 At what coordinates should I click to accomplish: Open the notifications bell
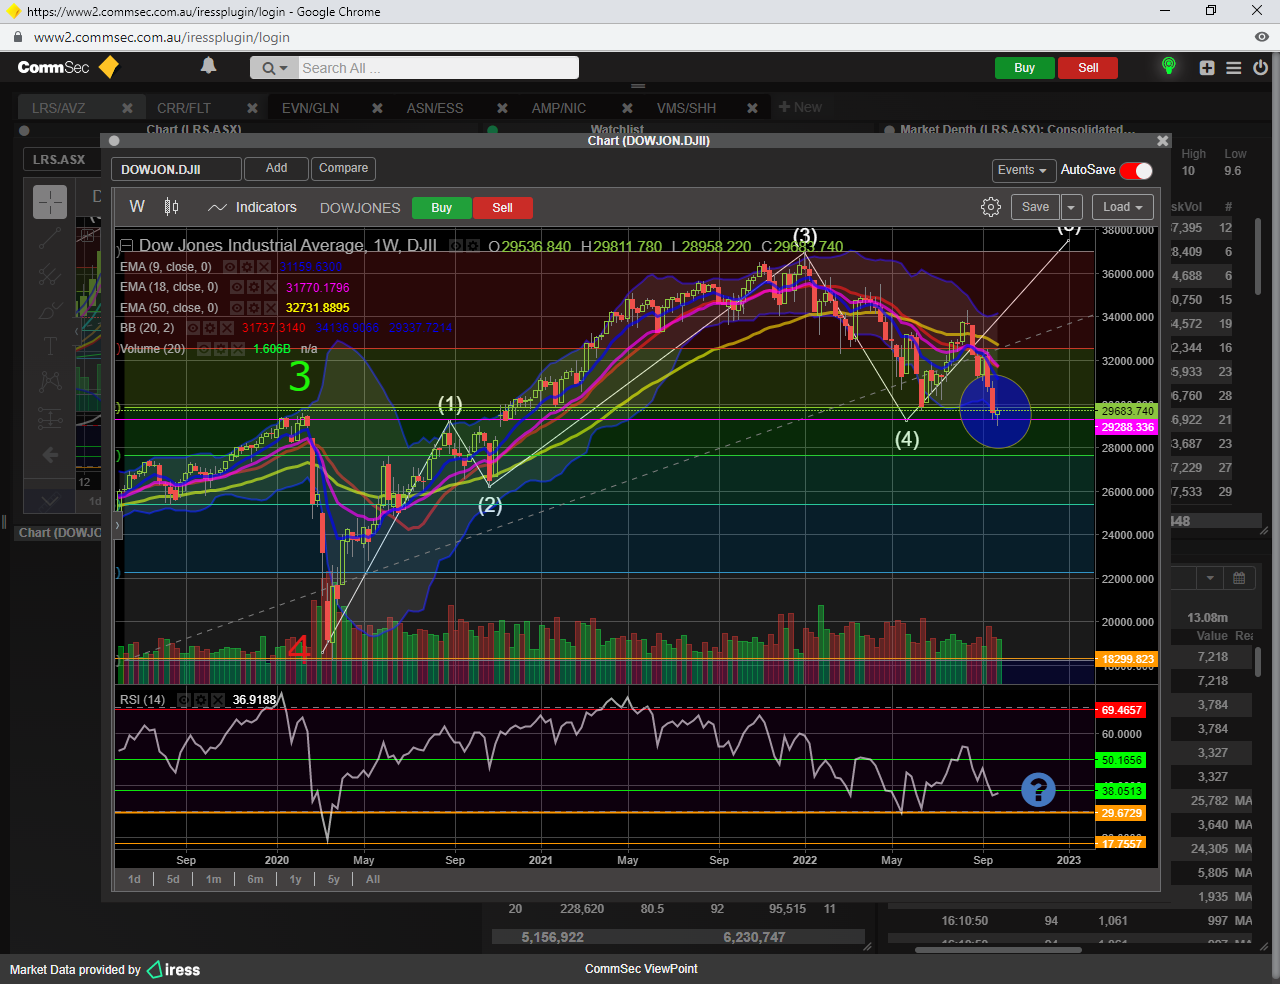pyautogui.click(x=208, y=66)
